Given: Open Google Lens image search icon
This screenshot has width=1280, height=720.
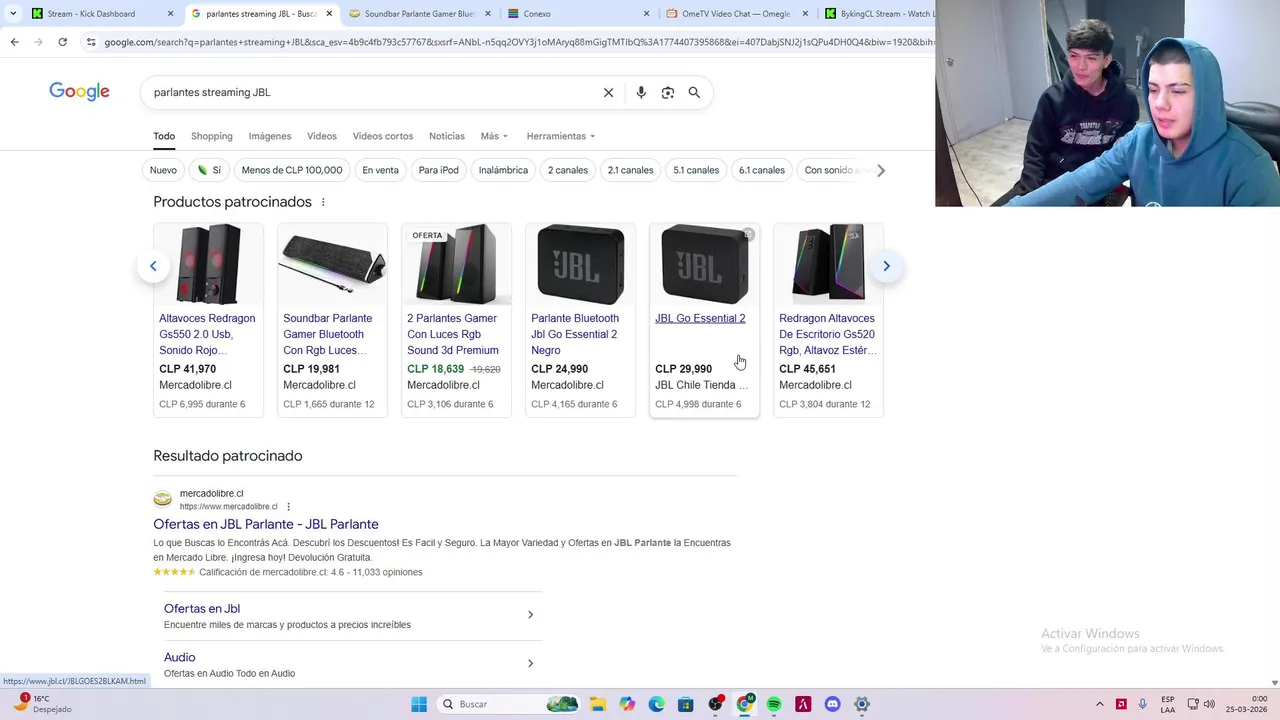Looking at the screenshot, I should 668,92.
